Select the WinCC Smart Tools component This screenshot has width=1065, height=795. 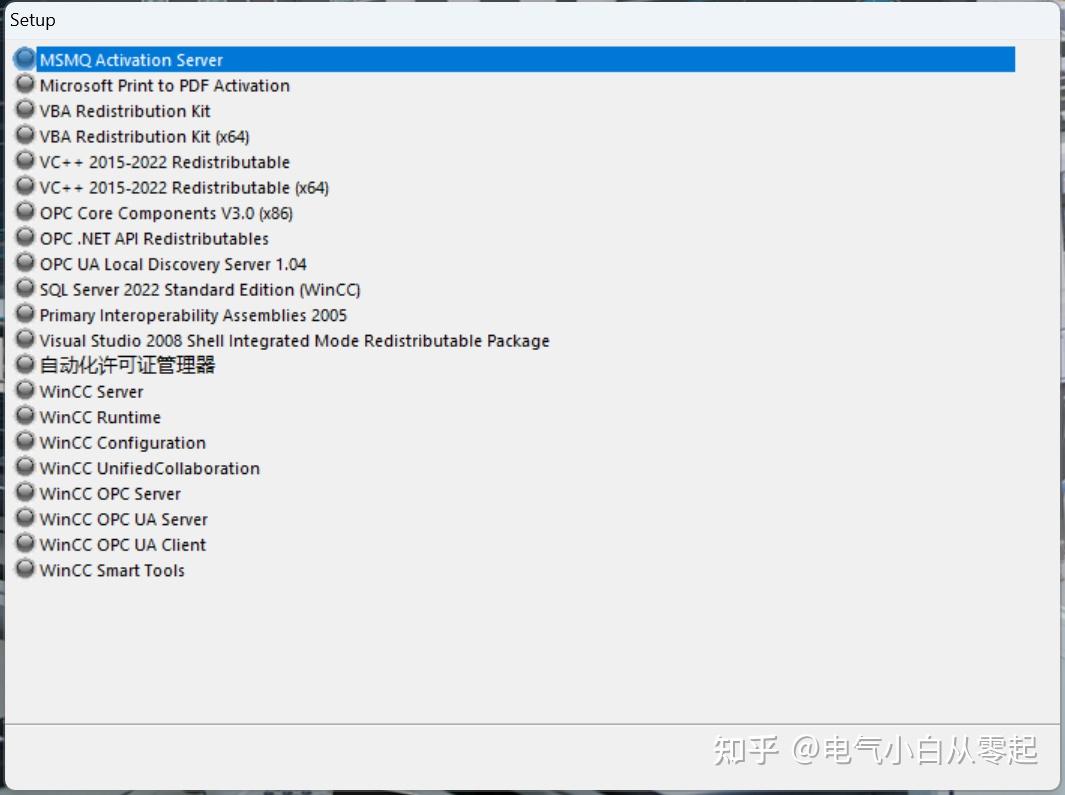point(111,570)
